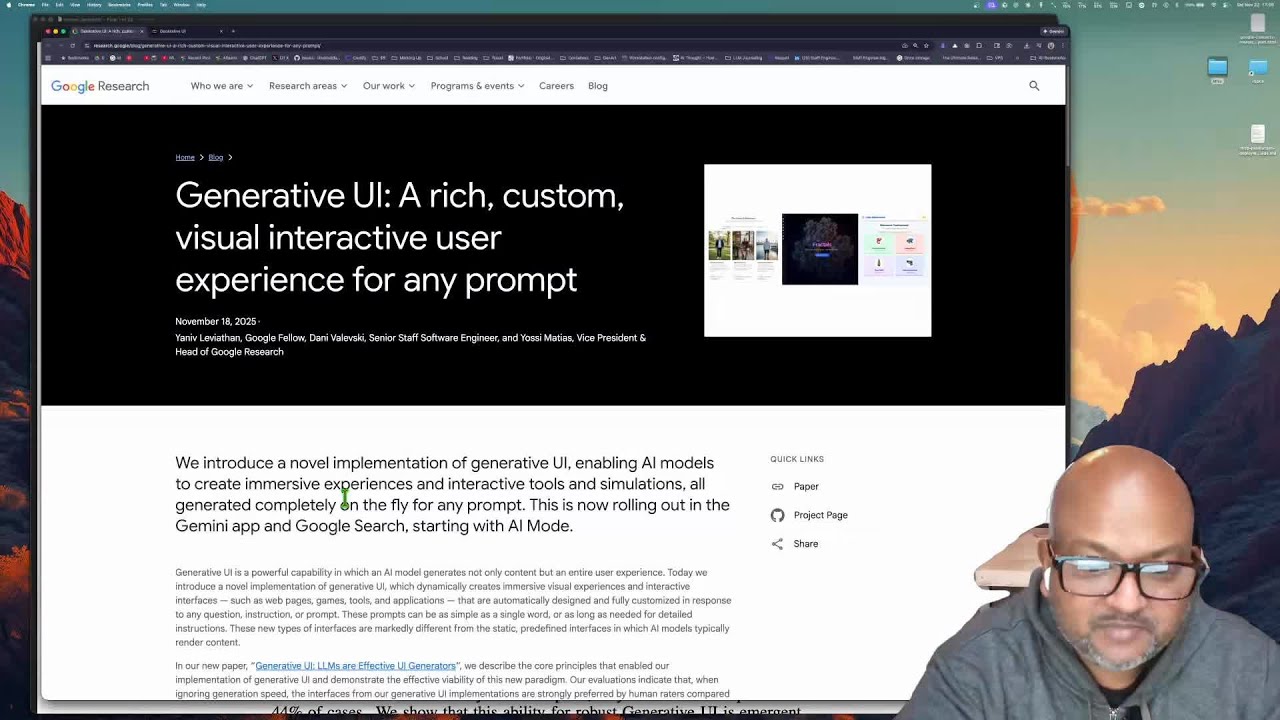Image resolution: width=1280 pixels, height=720 pixels.
Task: Open the File menu
Action: tap(45, 5)
